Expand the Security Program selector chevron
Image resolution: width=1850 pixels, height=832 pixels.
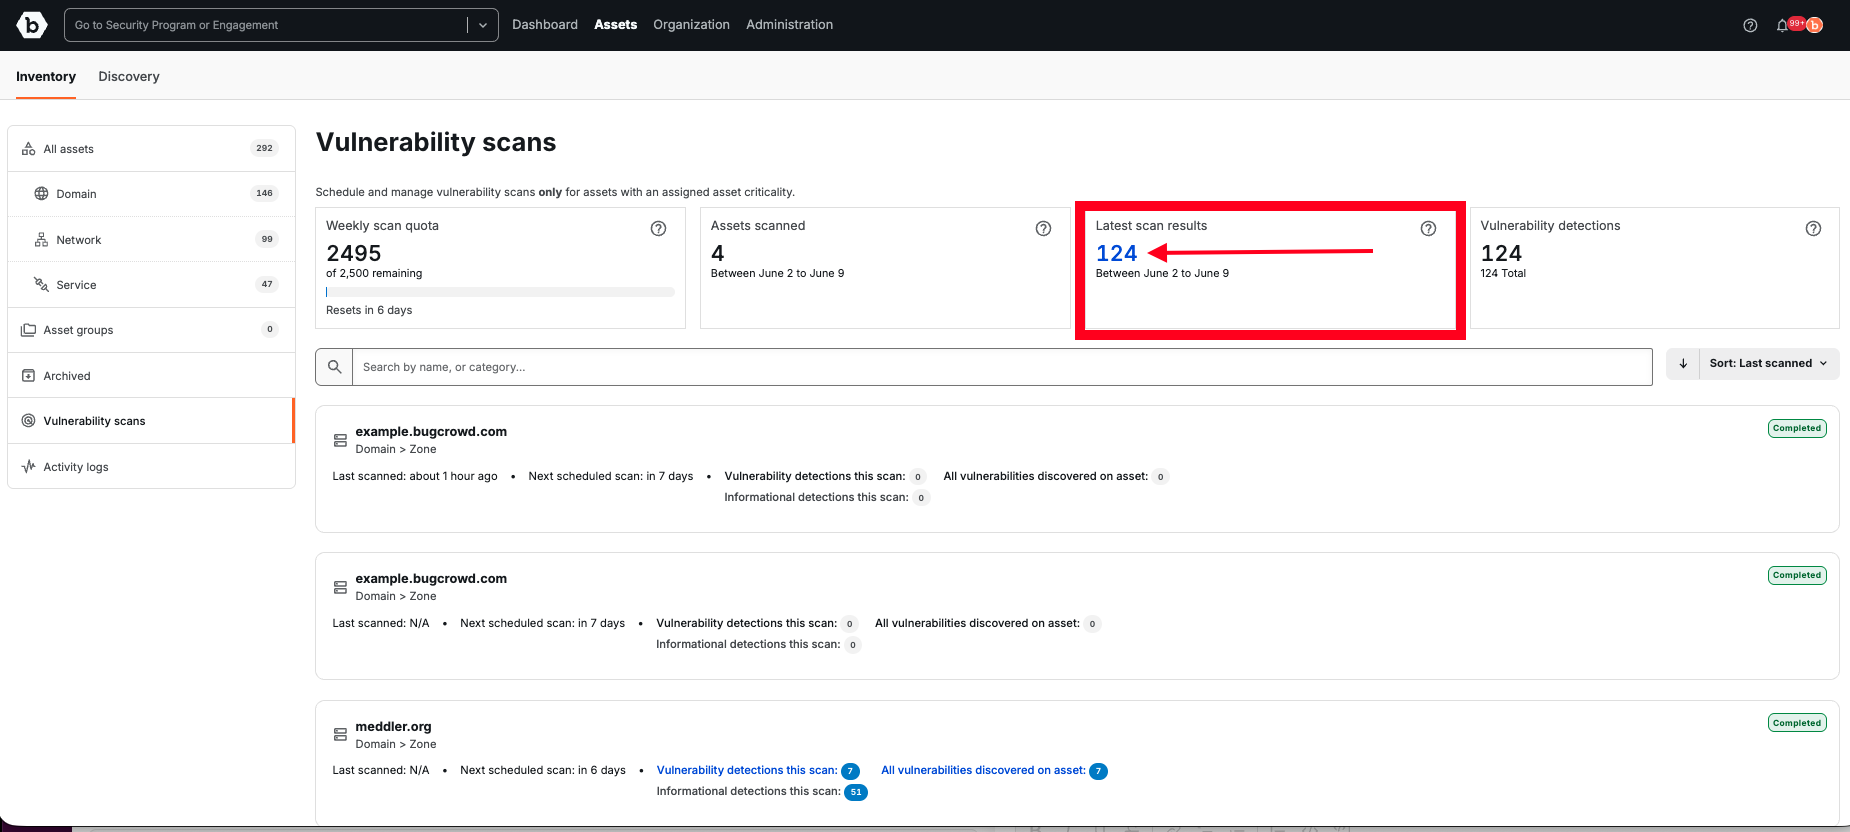[x=483, y=25]
